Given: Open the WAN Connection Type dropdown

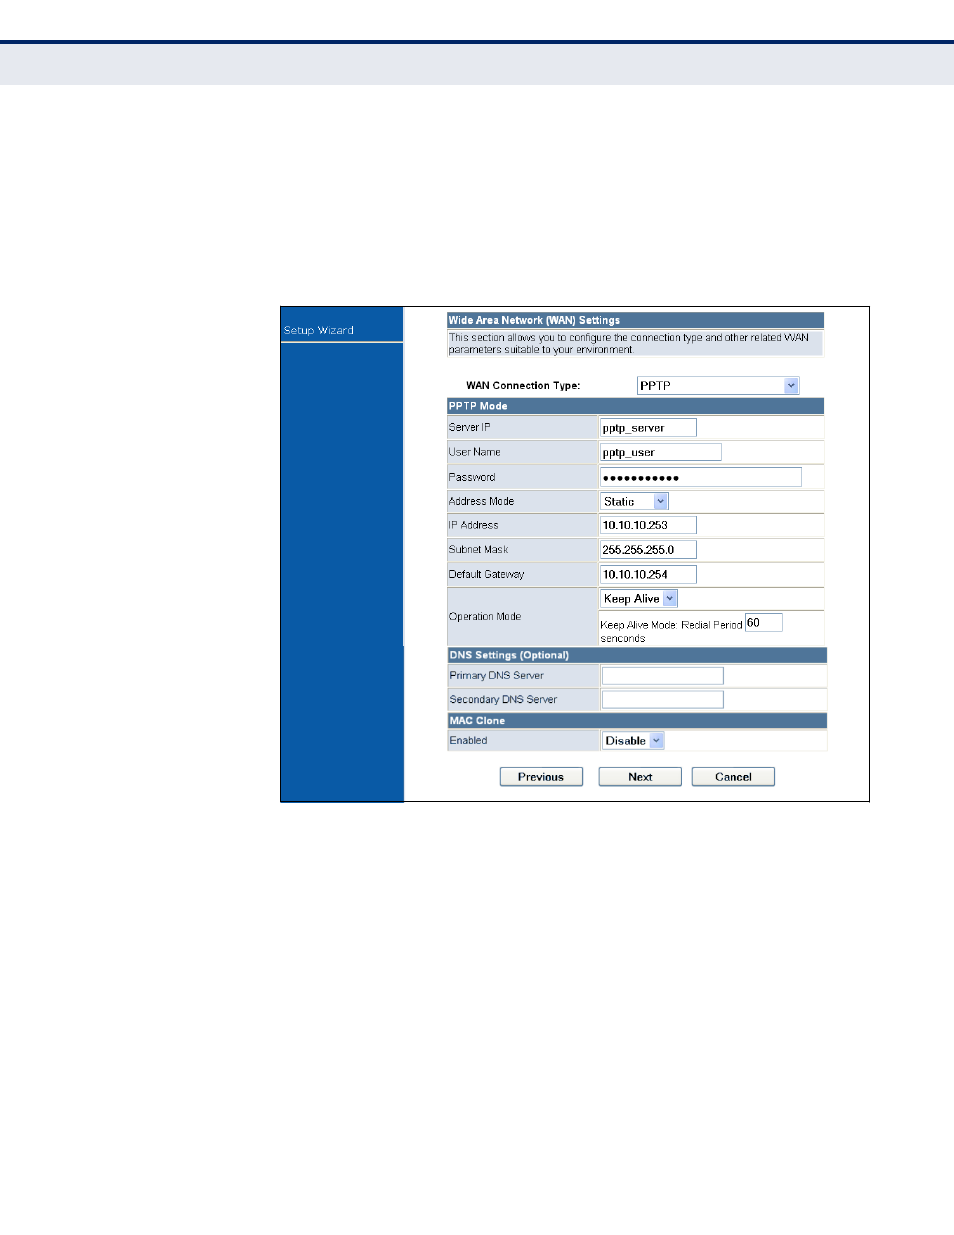Looking at the screenshot, I should [718, 386].
